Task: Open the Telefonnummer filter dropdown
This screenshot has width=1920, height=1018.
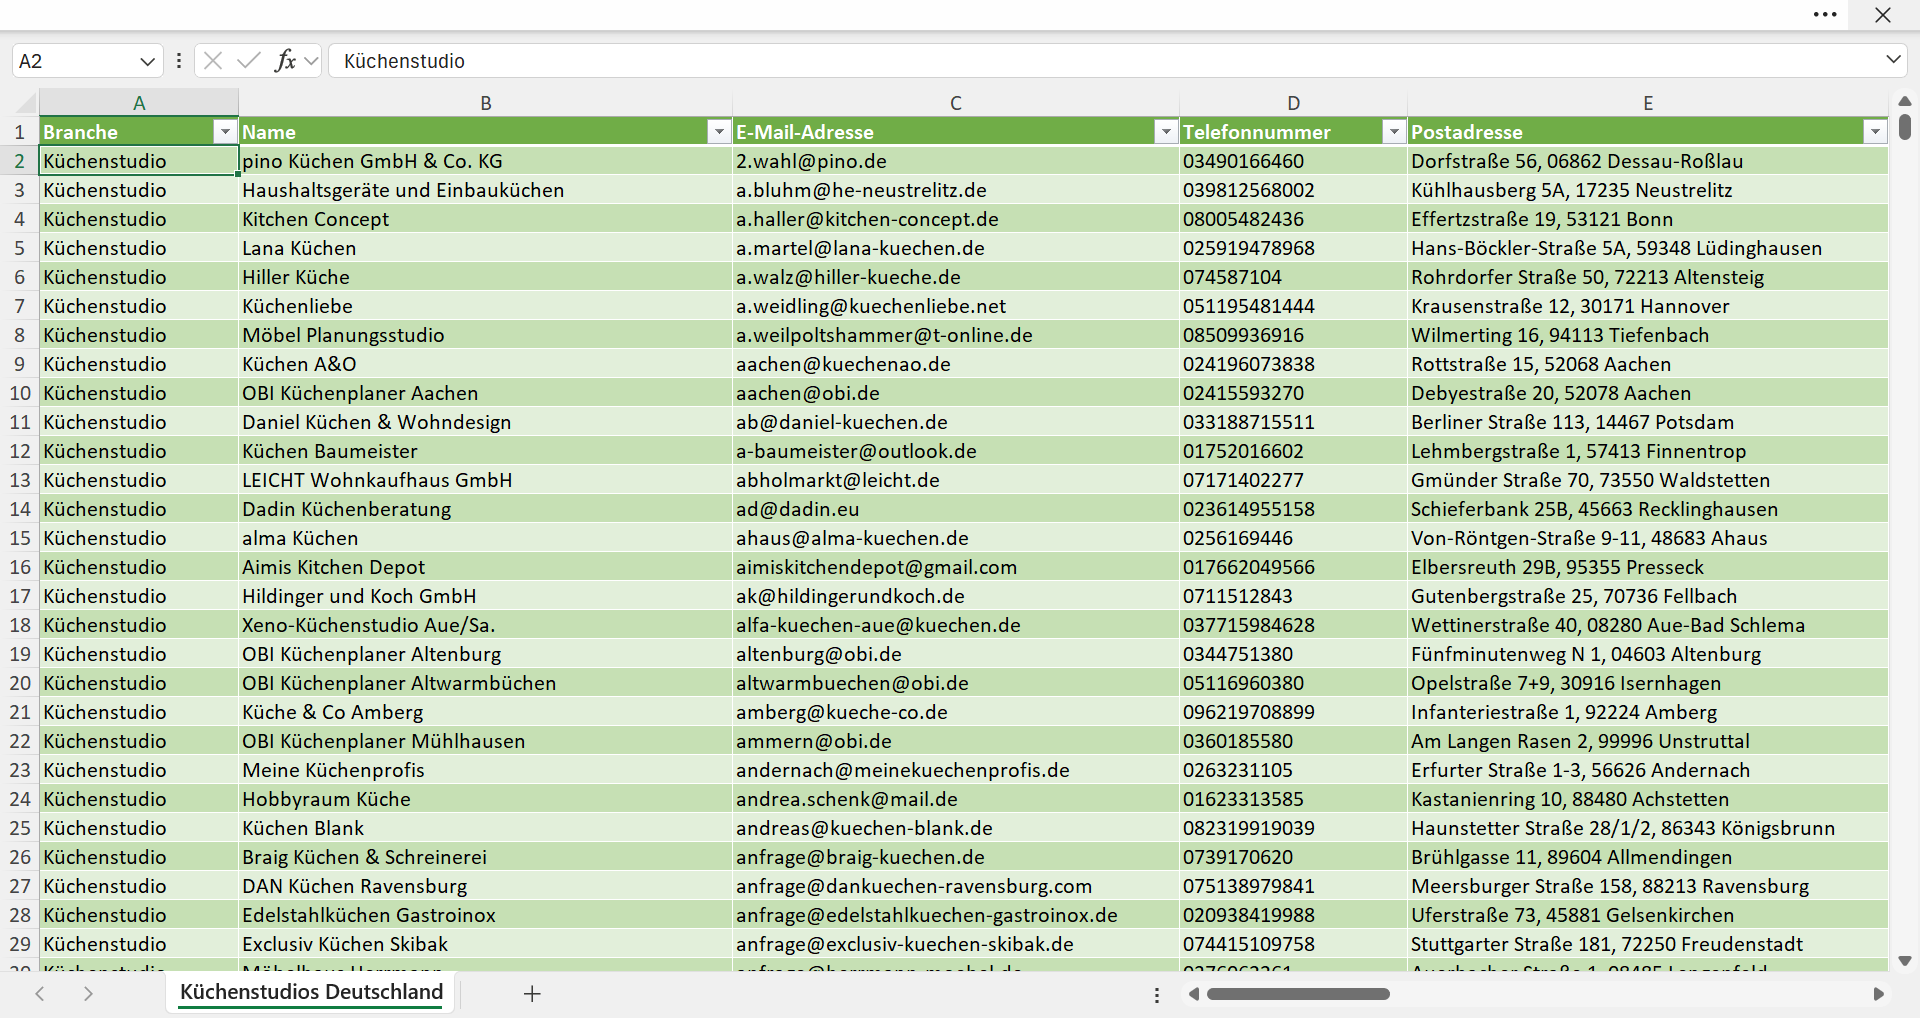Action: coord(1393,132)
